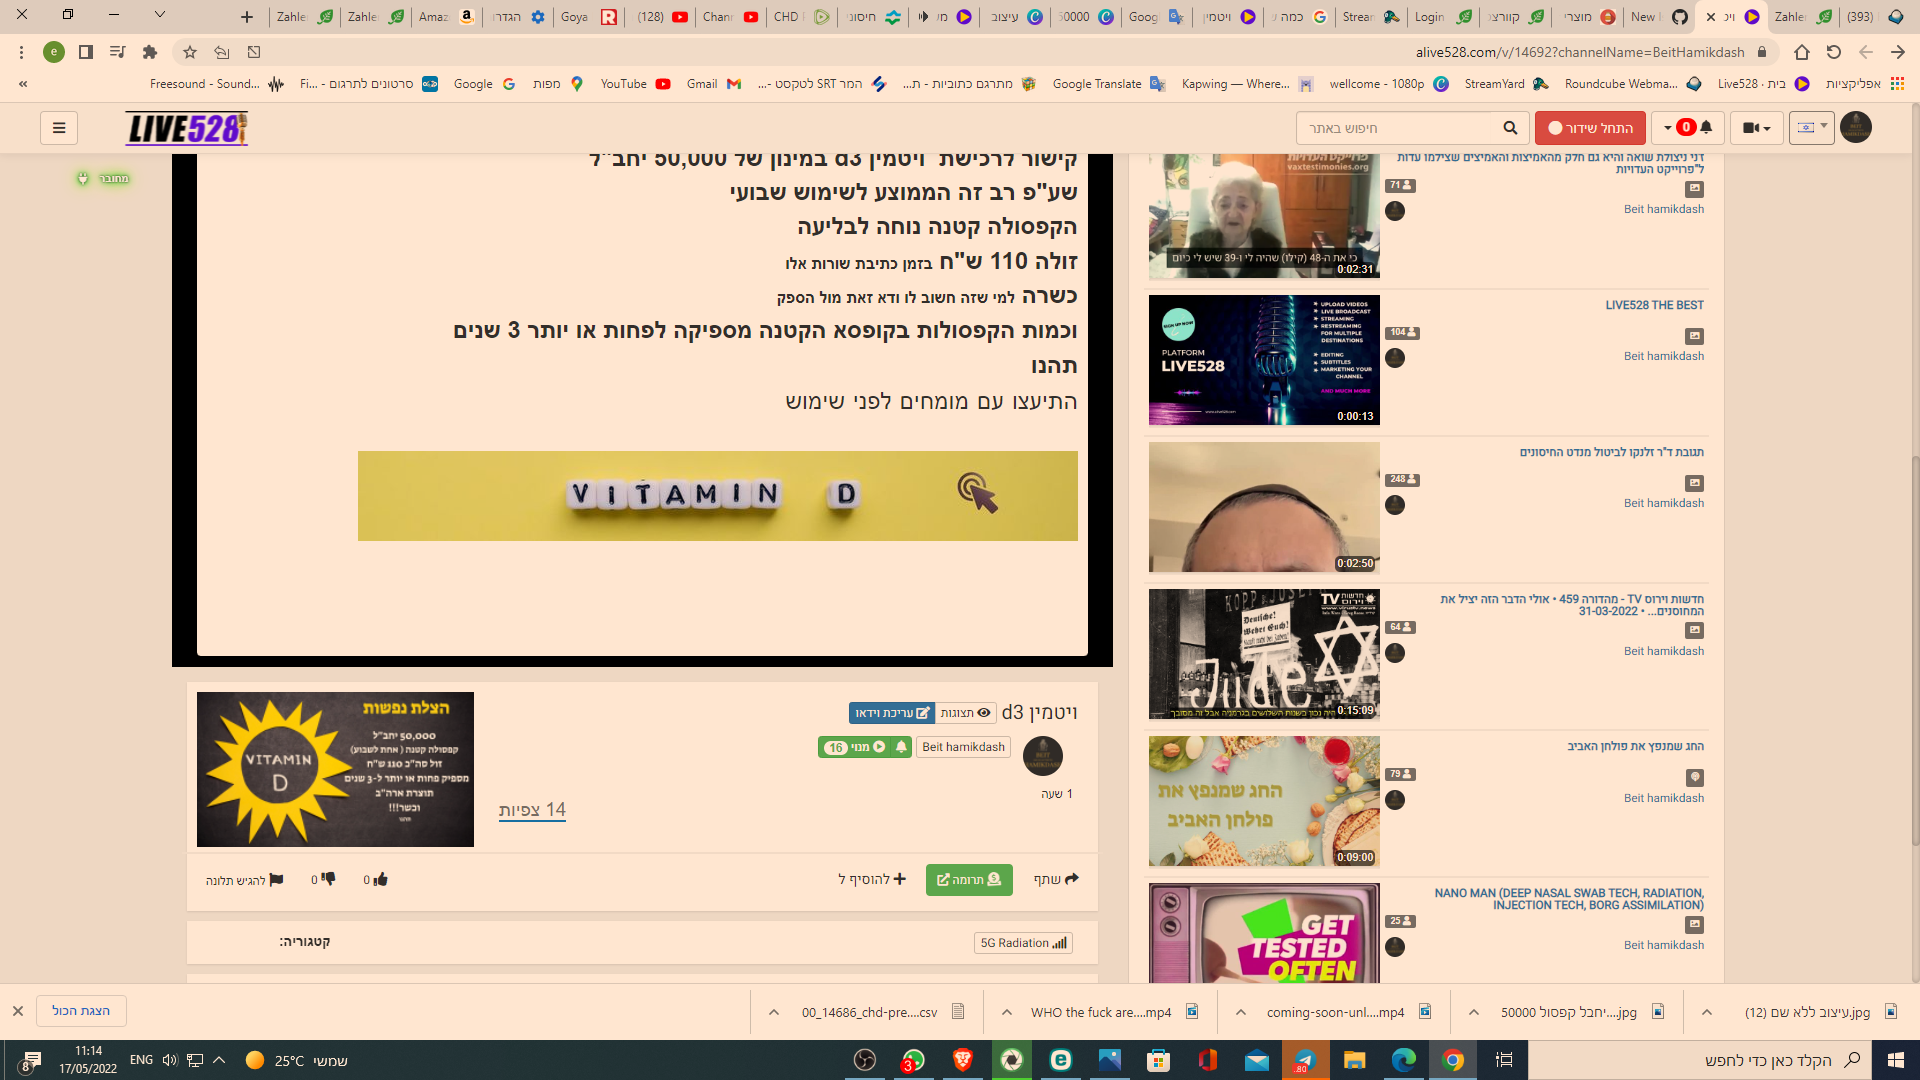Image resolution: width=1920 pixels, height=1080 pixels.
Task: Open the NANO MAN video title
Action: point(1569,899)
